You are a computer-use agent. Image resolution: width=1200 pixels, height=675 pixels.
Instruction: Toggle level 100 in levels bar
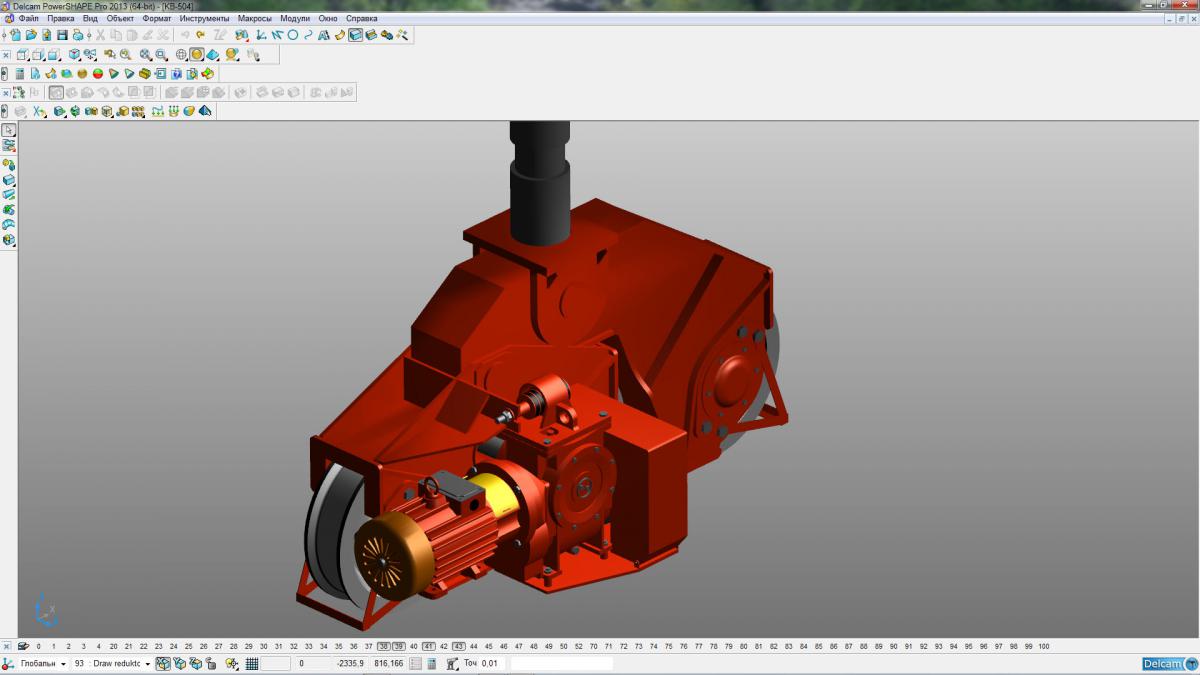[x=1044, y=646]
